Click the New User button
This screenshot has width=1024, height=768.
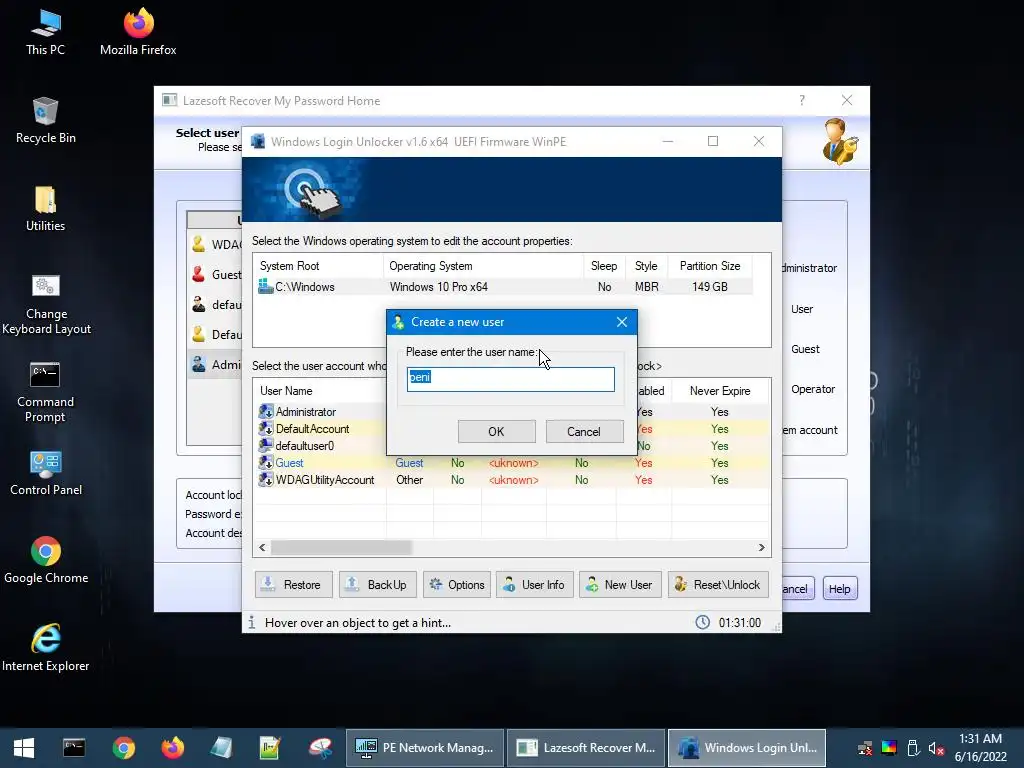(x=620, y=584)
